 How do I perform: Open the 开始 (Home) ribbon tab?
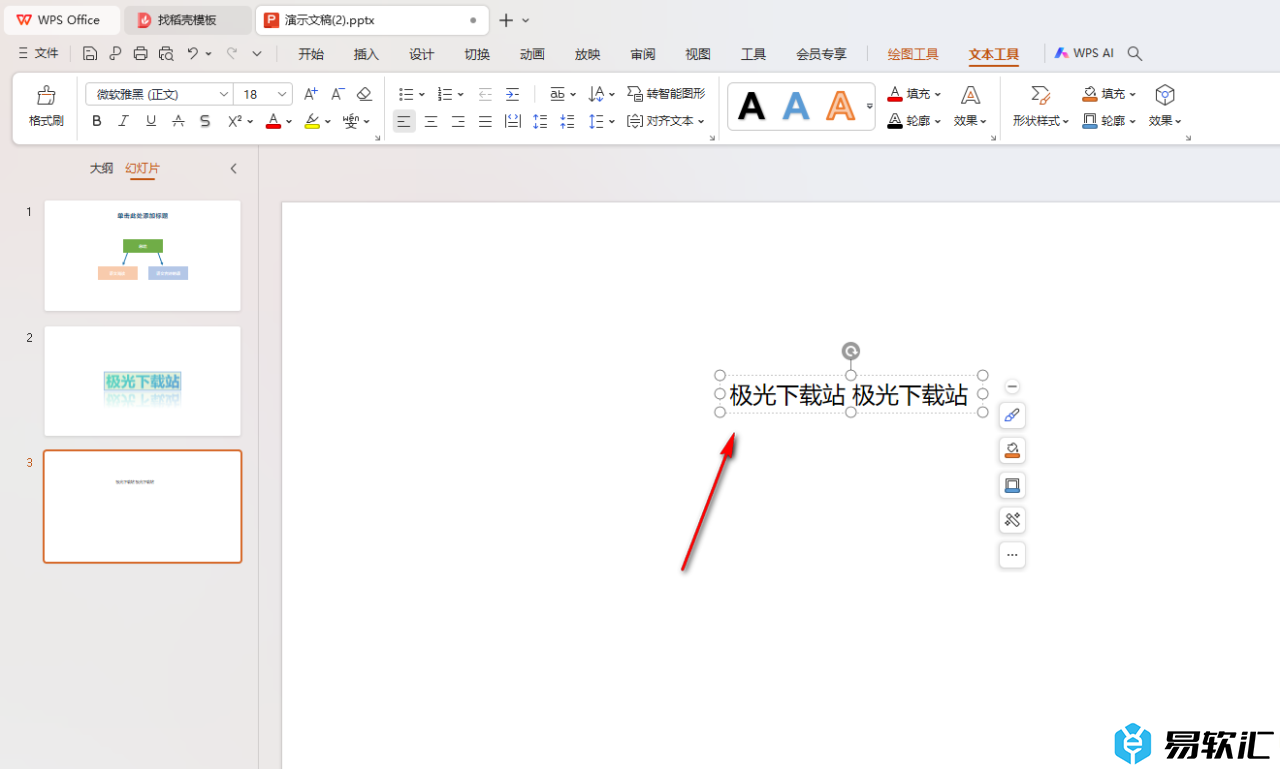311,54
